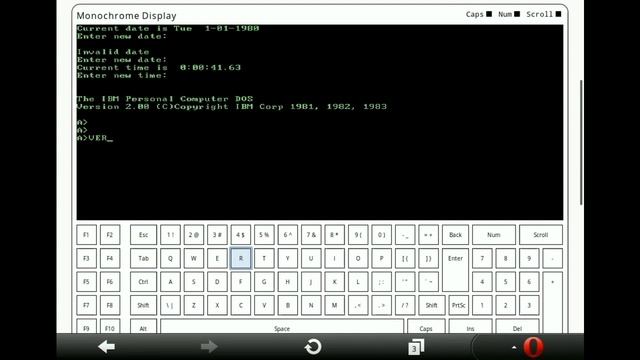Viewport: 640px width, 360px height.
Task: Tap the F2 key
Action: pyautogui.click(x=110, y=235)
